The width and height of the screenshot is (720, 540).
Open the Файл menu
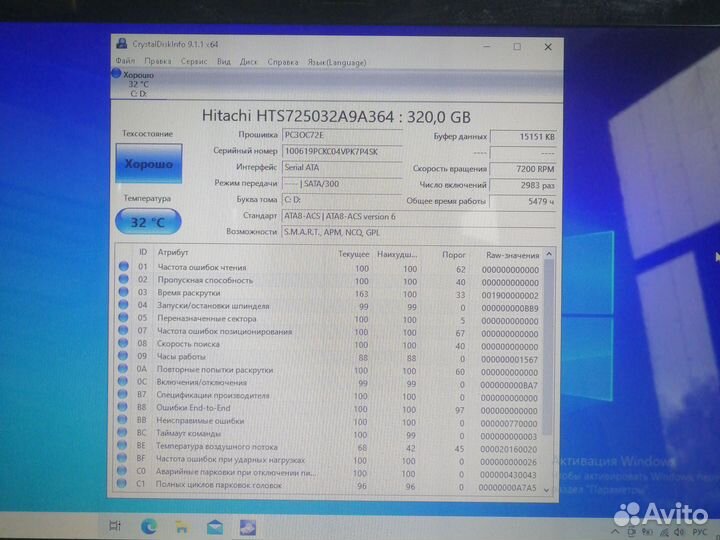click(x=125, y=61)
